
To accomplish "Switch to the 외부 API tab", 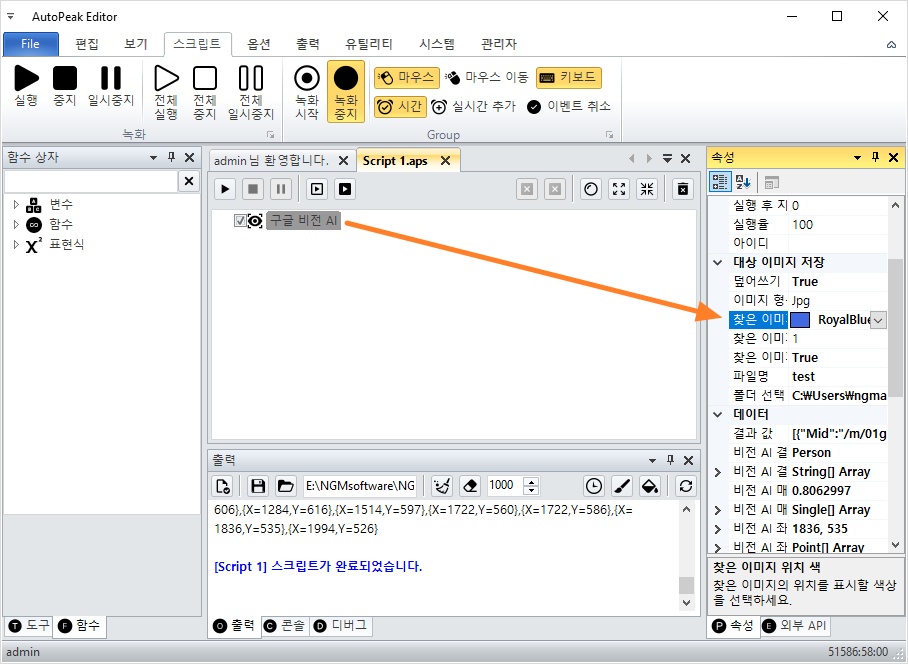I will (794, 626).
